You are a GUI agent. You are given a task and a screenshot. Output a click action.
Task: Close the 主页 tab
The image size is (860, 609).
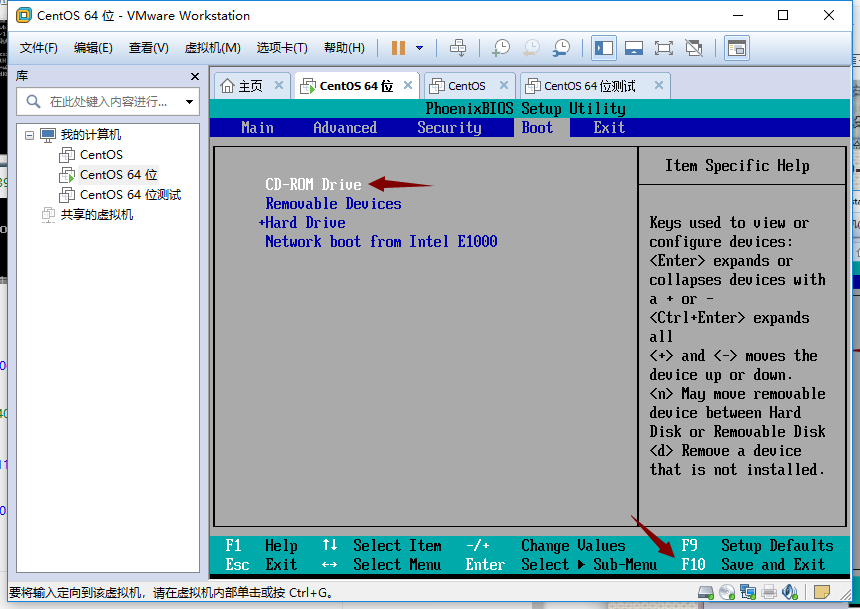tap(279, 85)
